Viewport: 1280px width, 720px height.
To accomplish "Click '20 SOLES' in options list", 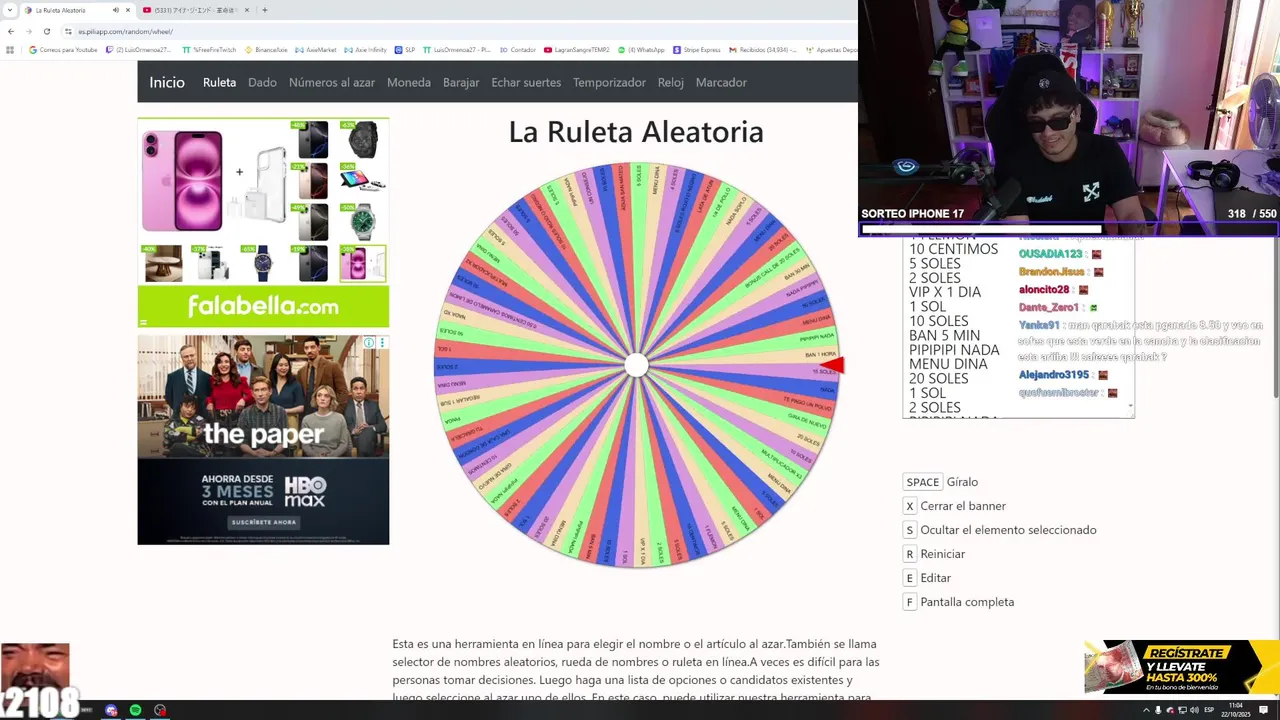I will (x=938, y=378).
